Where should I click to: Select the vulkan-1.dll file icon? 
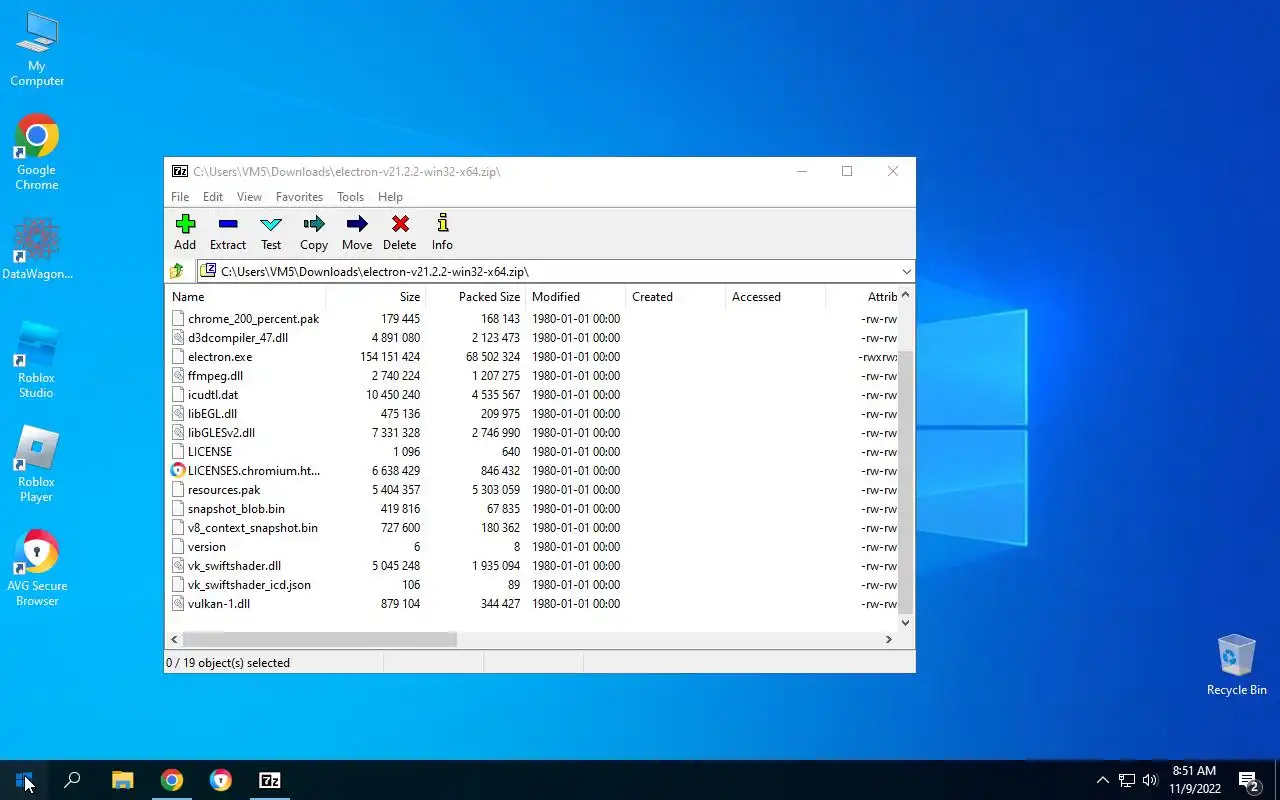pyautogui.click(x=178, y=604)
